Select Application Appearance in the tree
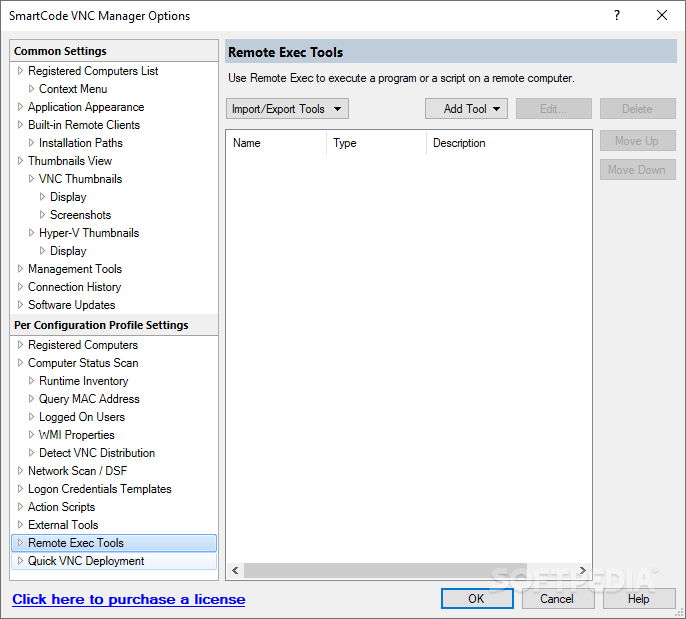686x619 pixels. coord(86,107)
